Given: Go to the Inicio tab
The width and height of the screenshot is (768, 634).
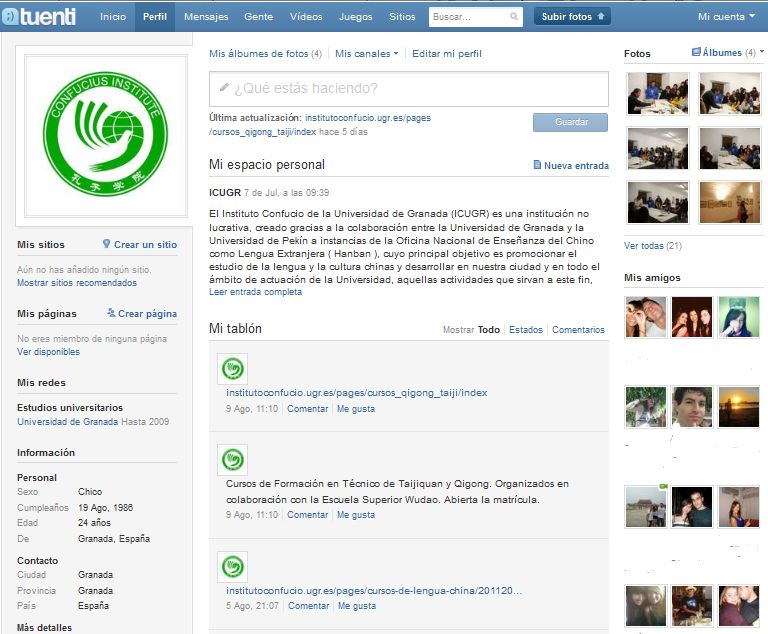Looking at the screenshot, I should (x=113, y=16).
